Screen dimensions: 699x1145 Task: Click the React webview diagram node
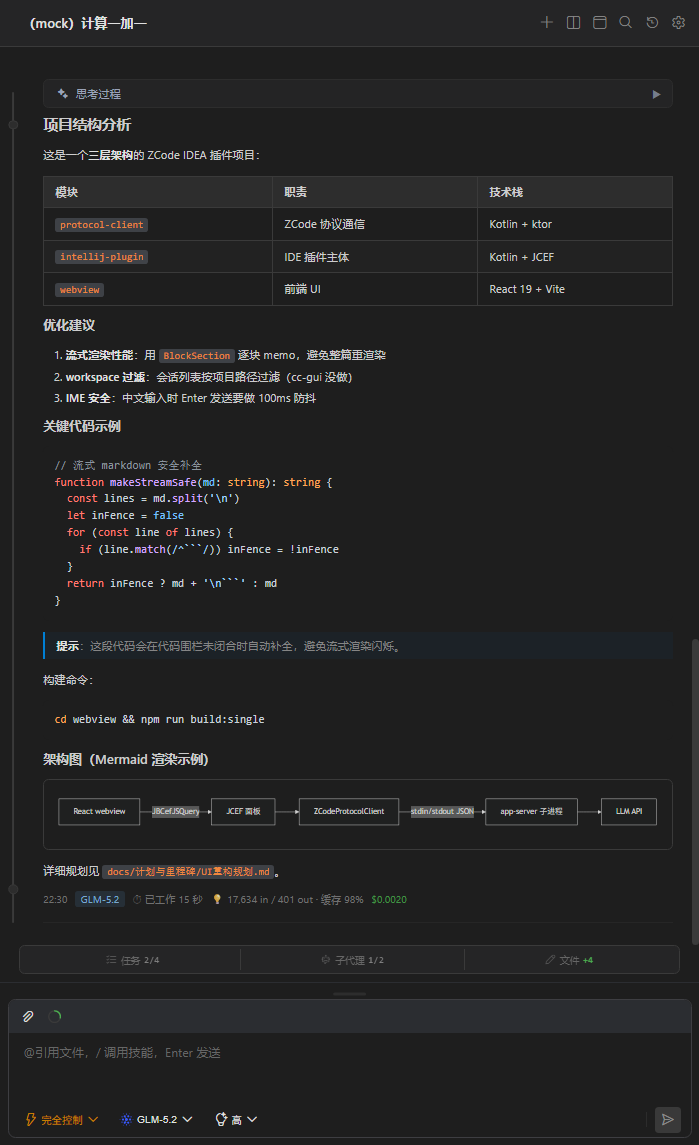coord(99,811)
